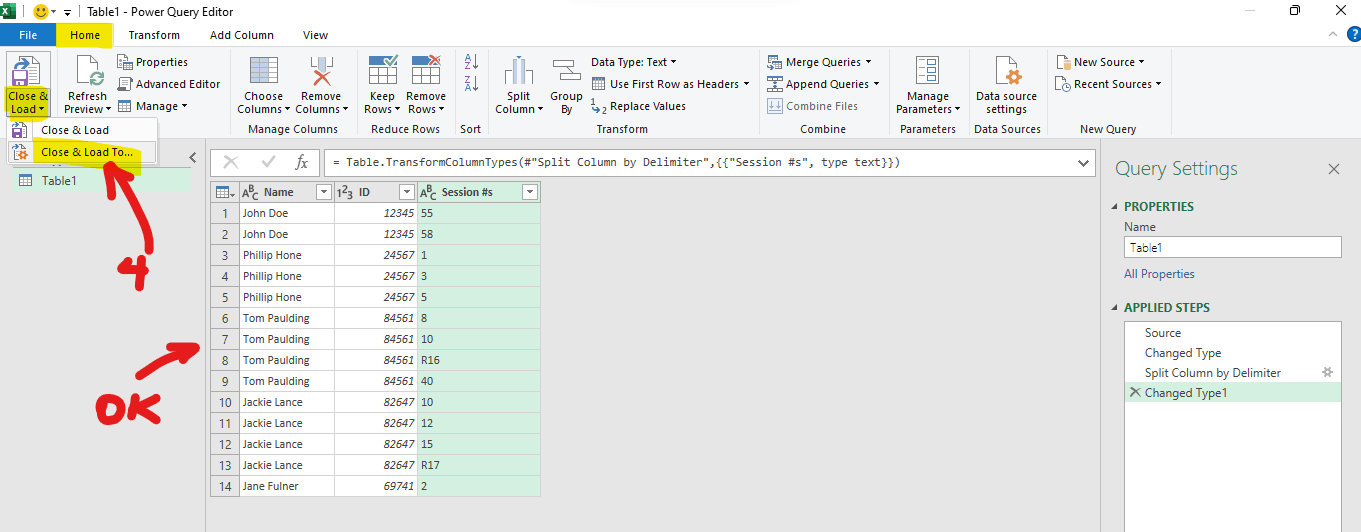Change the ID column data type icon

(345, 192)
